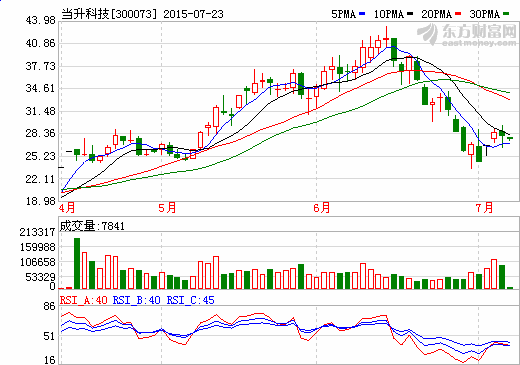
Task: Click the green 30PMA color marker
Action: pyautogui.click(x=506, y=14)
